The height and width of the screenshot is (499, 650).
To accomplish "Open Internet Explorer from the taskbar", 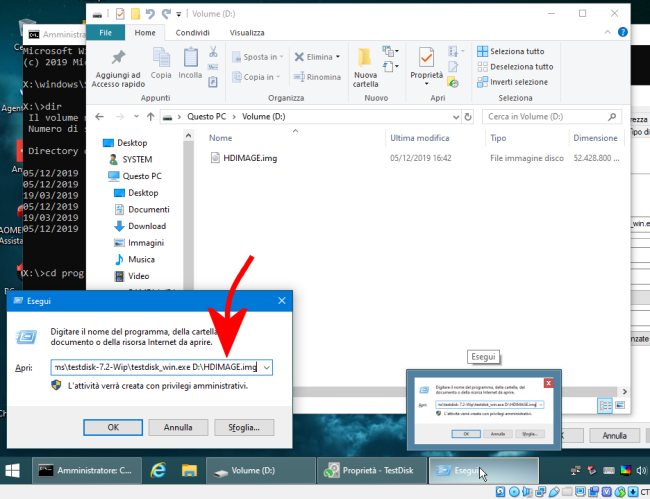I will 157,469.
